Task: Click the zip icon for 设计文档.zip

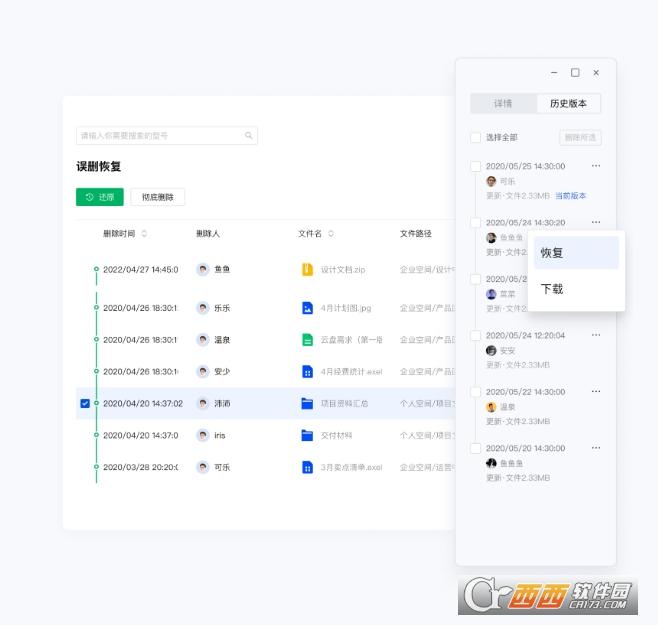Action: coord(307,269)
